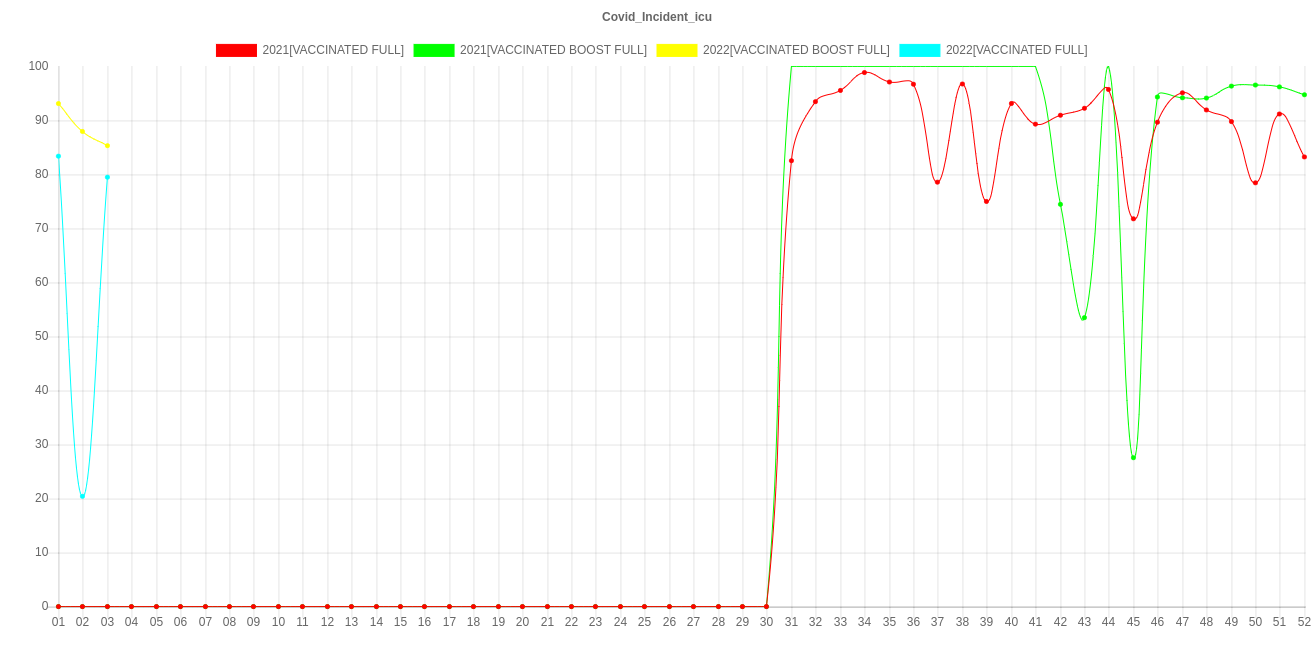Toggle the 2022[VACCINATED BOOST FULL] legend text
Screen dimensions: 1314x657
point(795,50)
